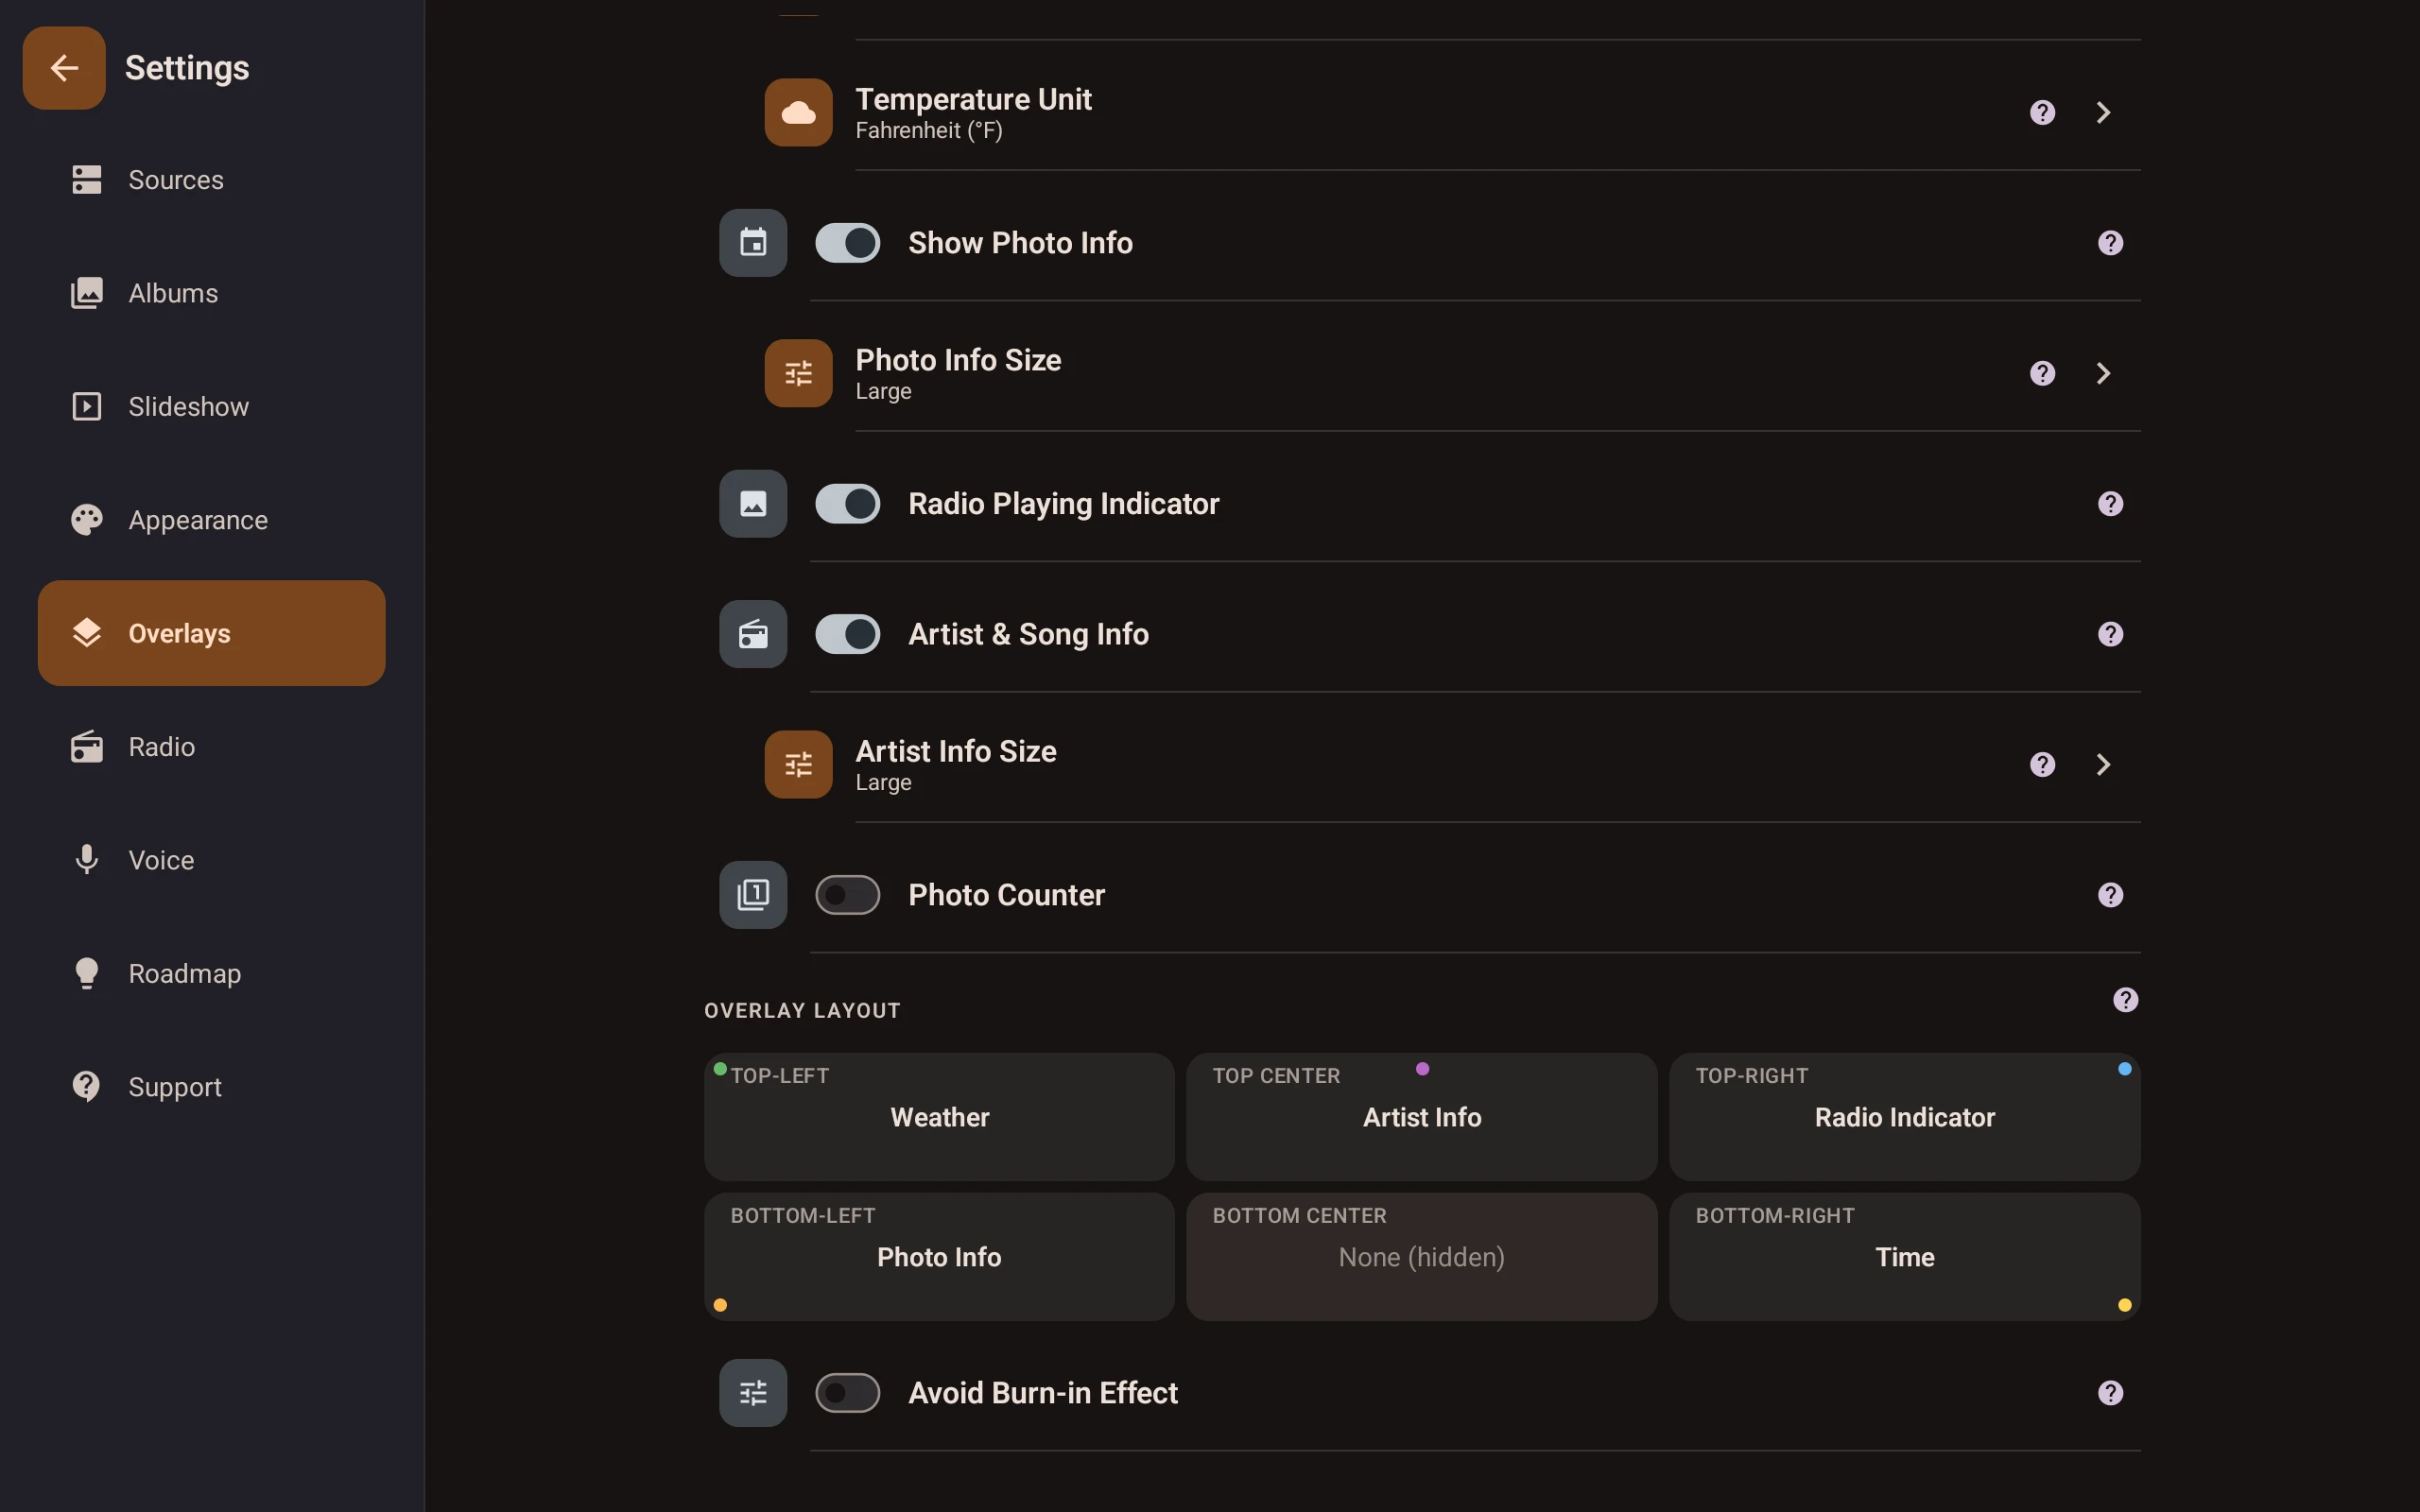Click the Appearance palette icon
The height and width of the screenshot is (1512, 2420).
[x=87, y=520]
